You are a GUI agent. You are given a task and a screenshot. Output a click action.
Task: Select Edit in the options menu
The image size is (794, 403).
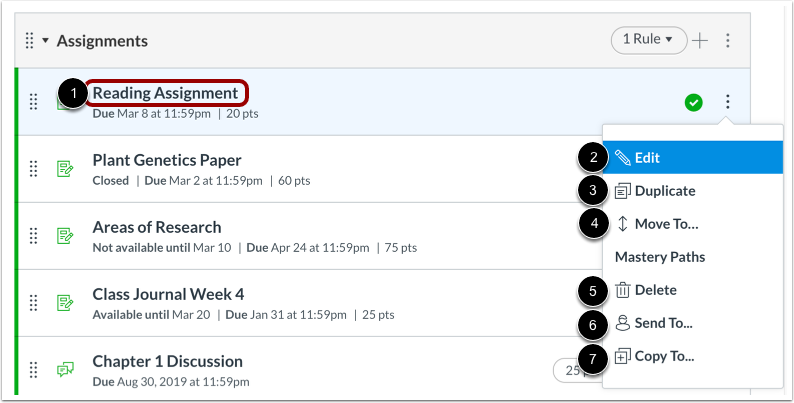(x=692, y=157)
